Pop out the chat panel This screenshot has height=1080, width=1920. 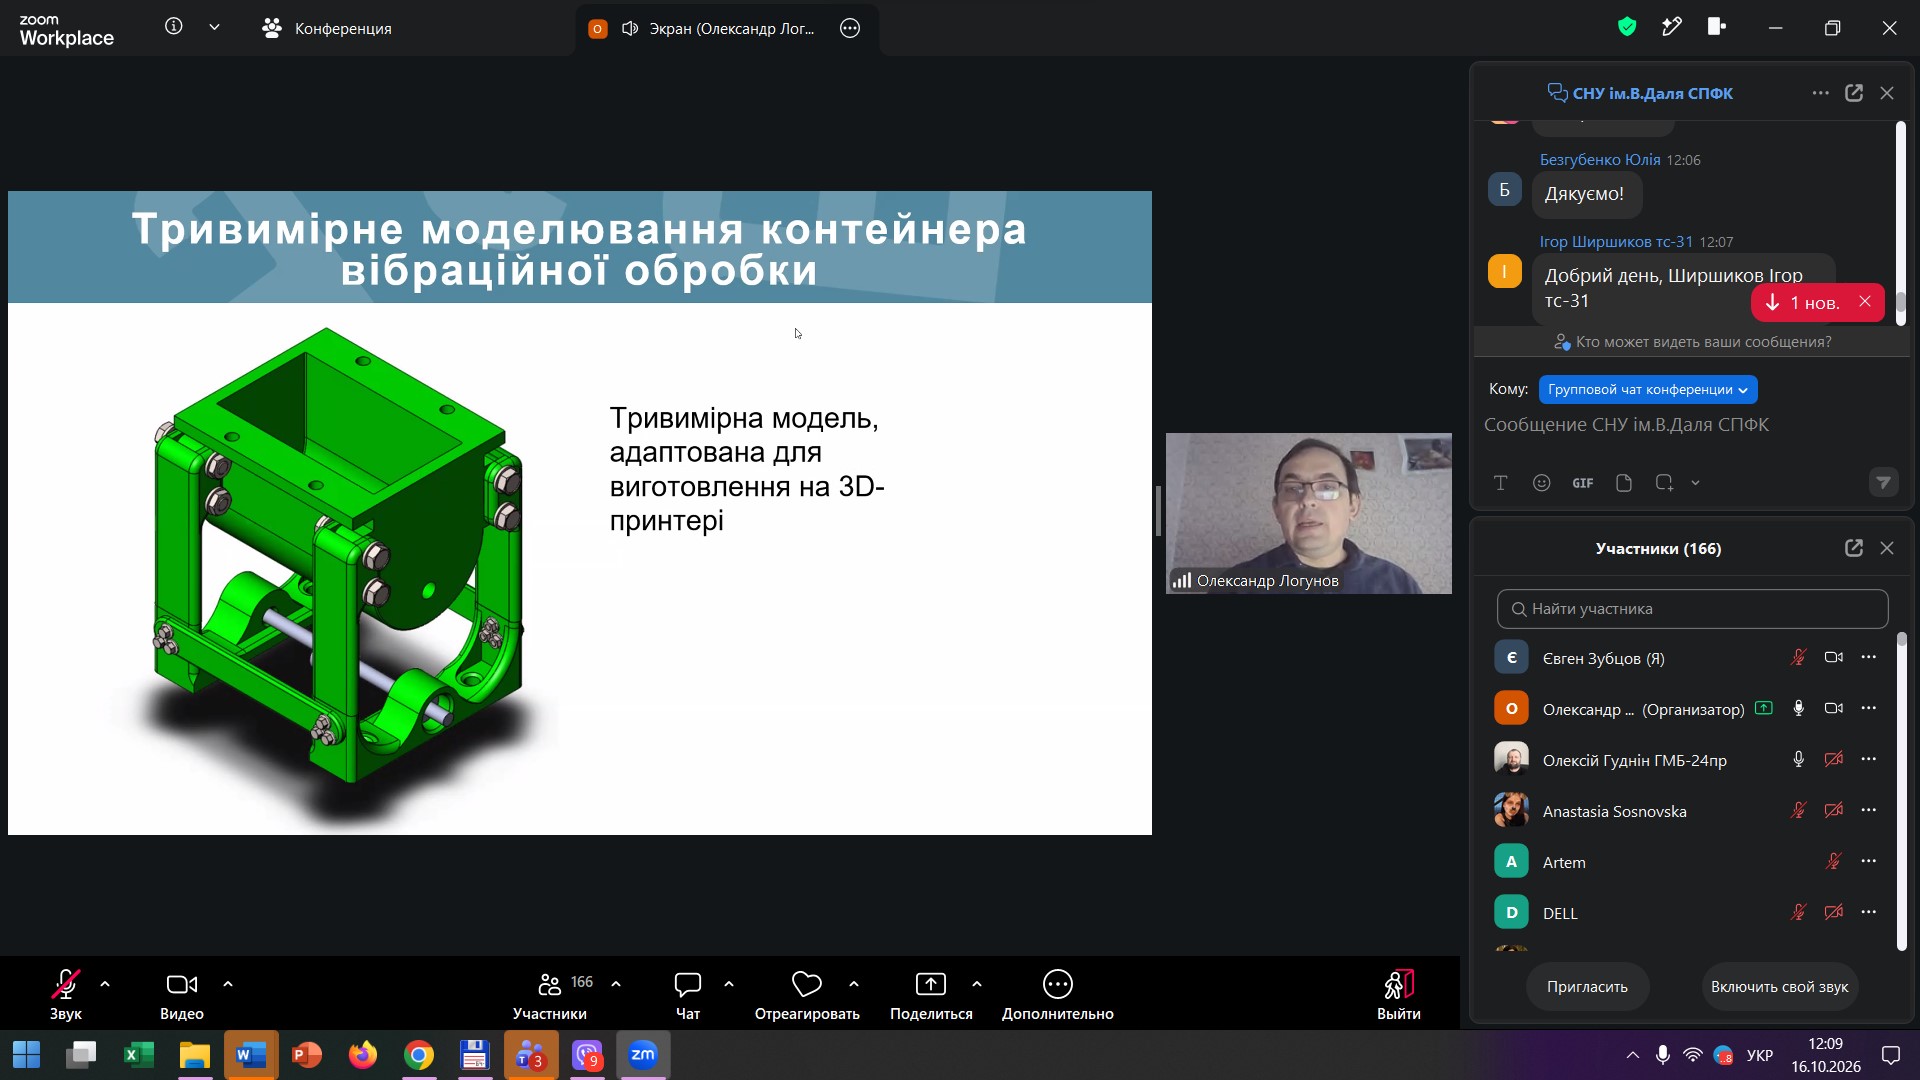tap(1854, 93)
